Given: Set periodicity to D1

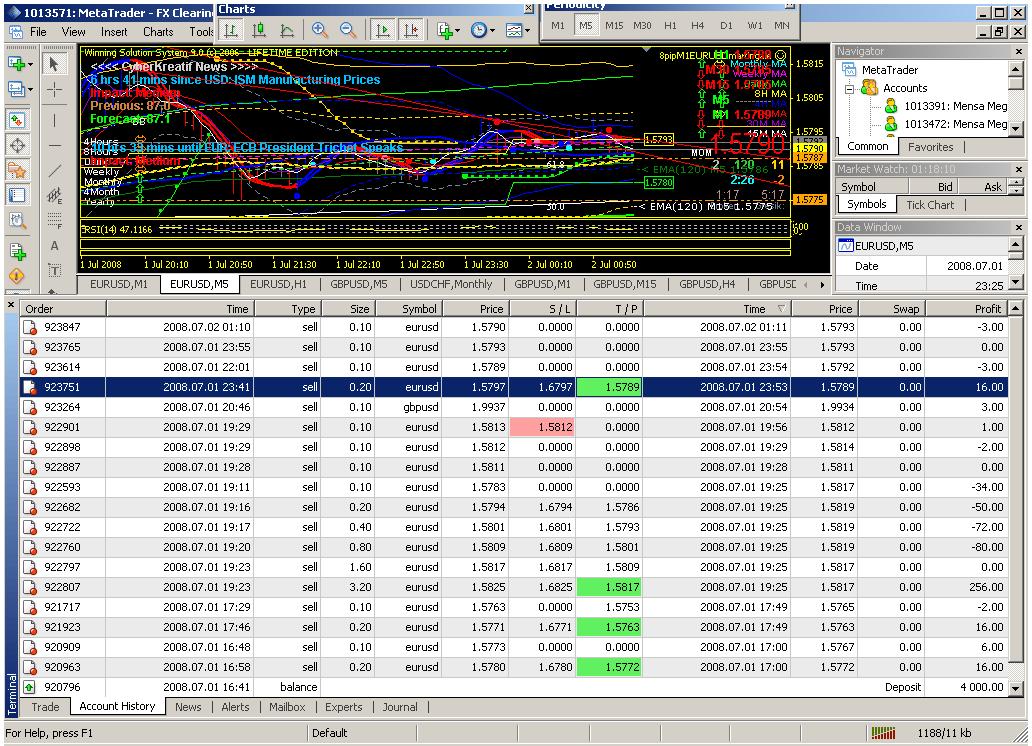Looking at the screenshot, I should (x=726, y=26).
